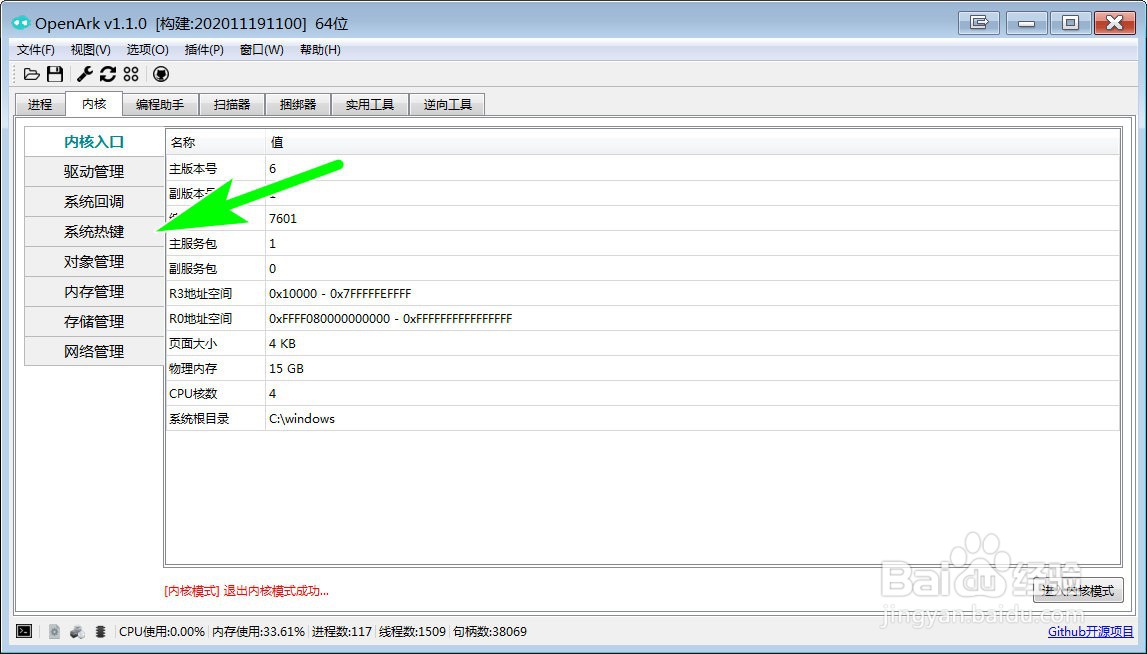
Task: Open the 帮助(H) menu
Action: coord(320,50)
